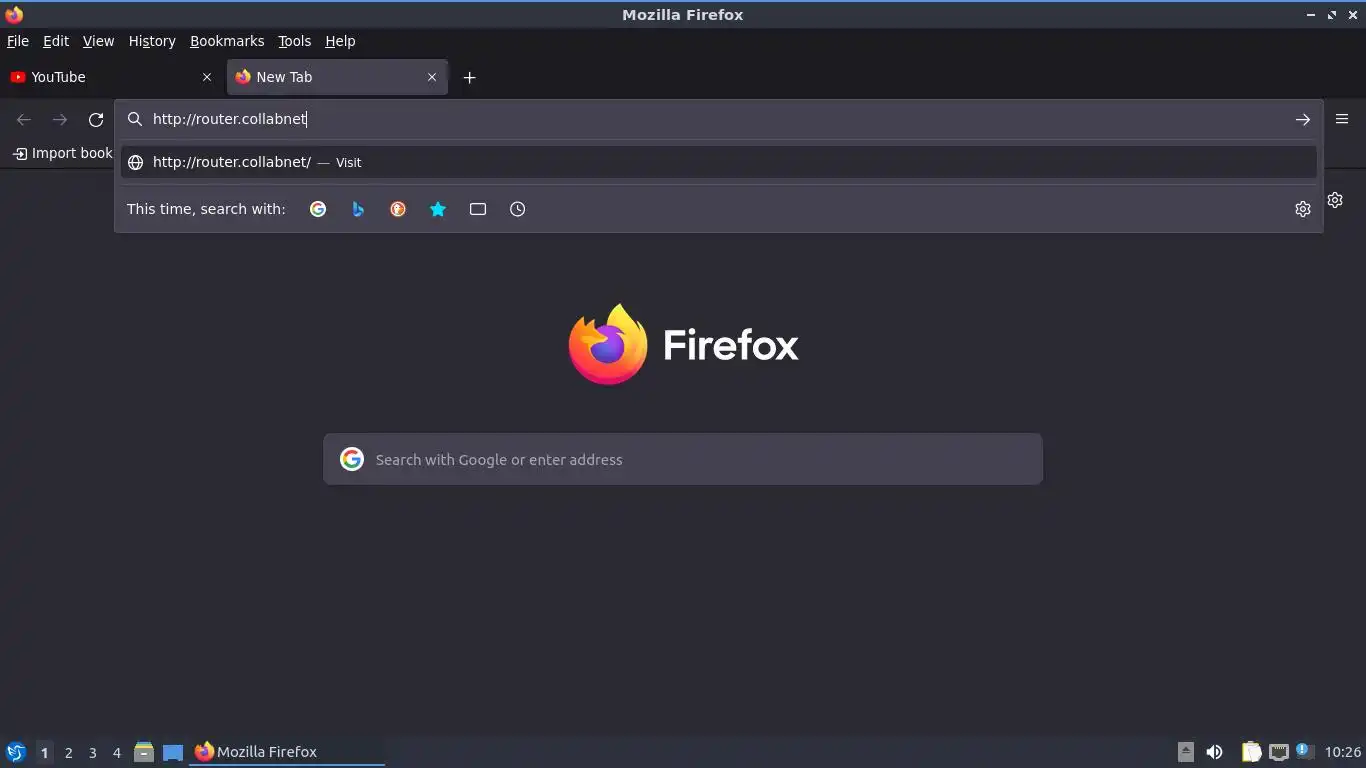Search with Google one-off icon
1366x768 pixels.
tap(318, 209)
